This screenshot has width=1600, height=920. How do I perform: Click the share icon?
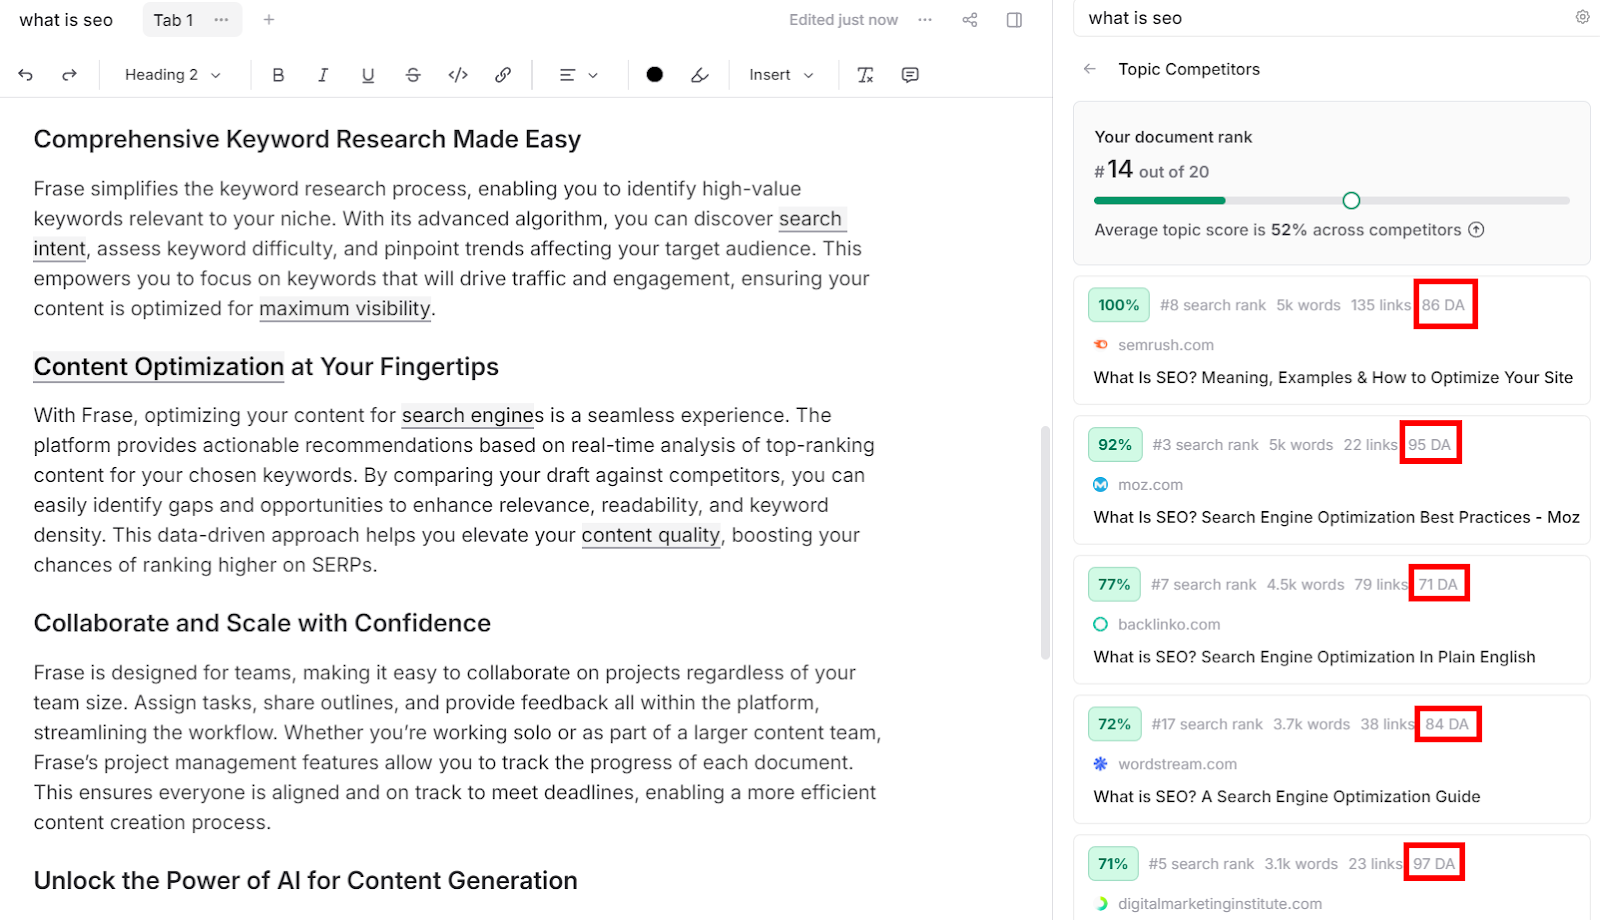pyautogui.click(x=970, y=20)
